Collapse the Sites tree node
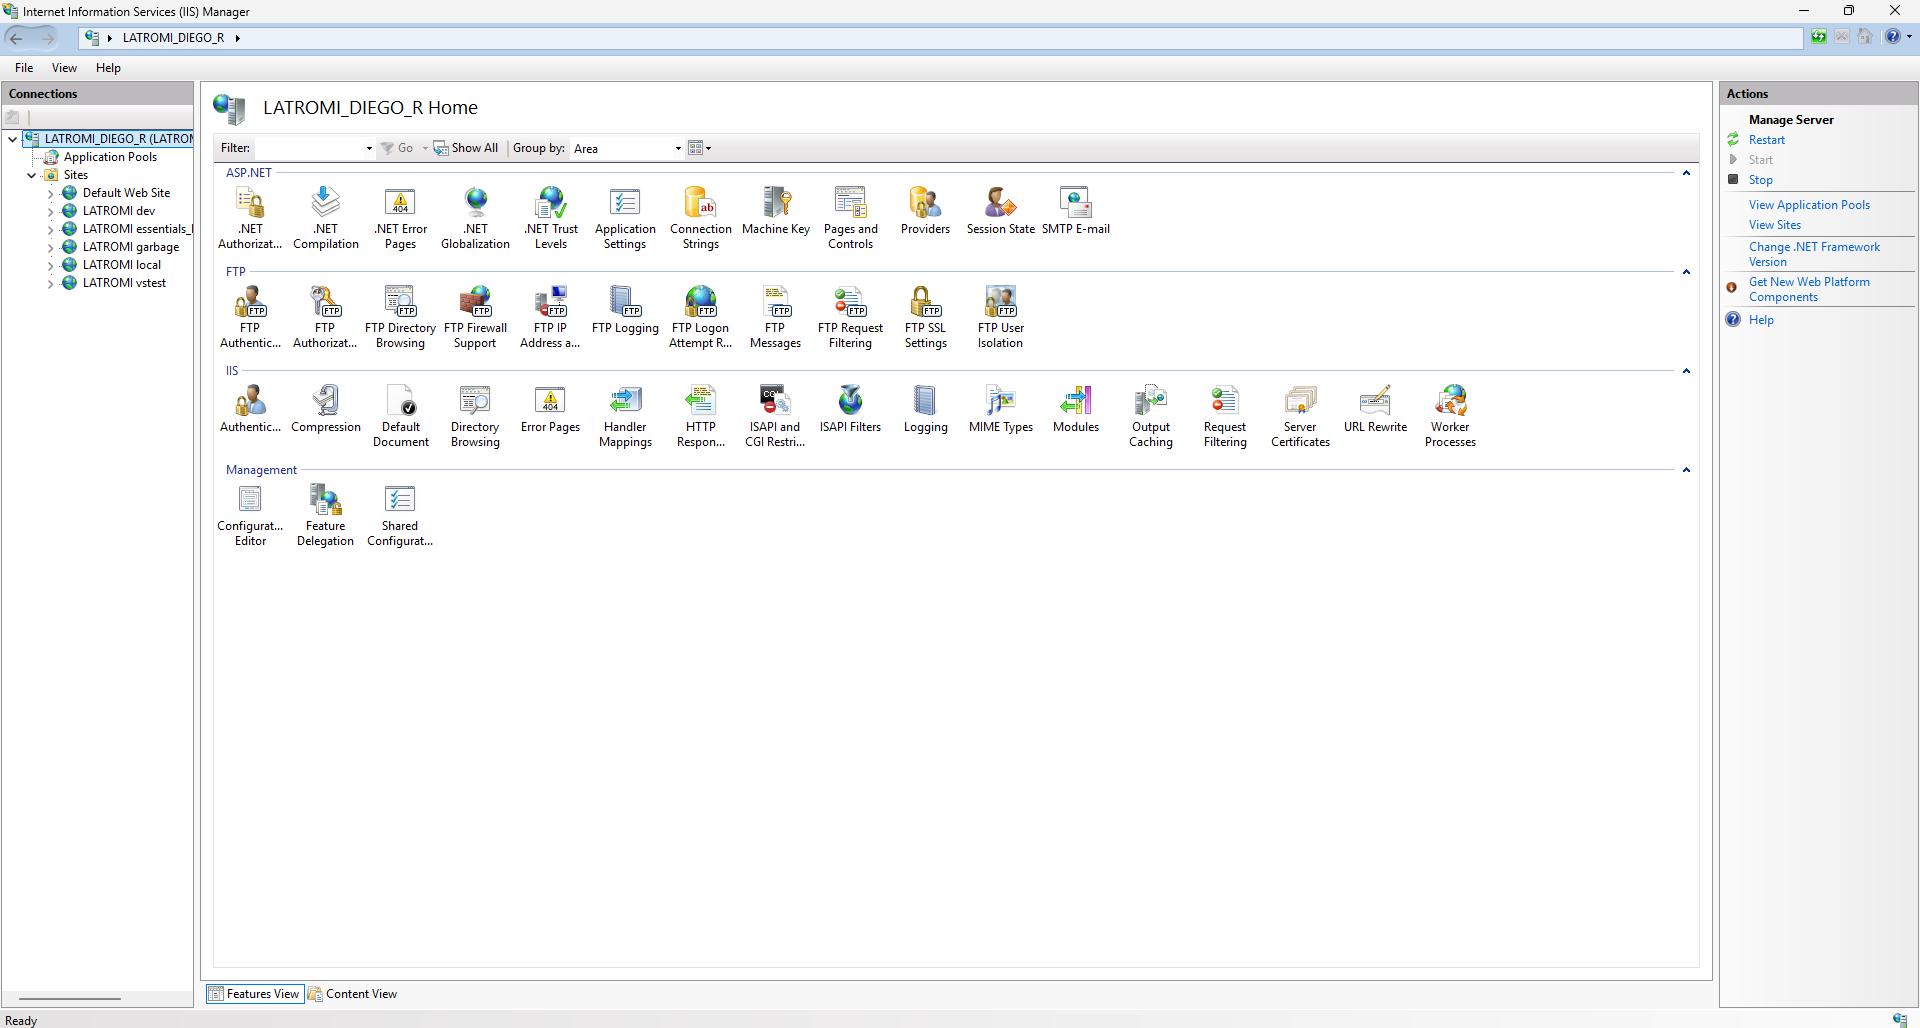This screenshot has width=1920, height=1028. pos(32,175)
